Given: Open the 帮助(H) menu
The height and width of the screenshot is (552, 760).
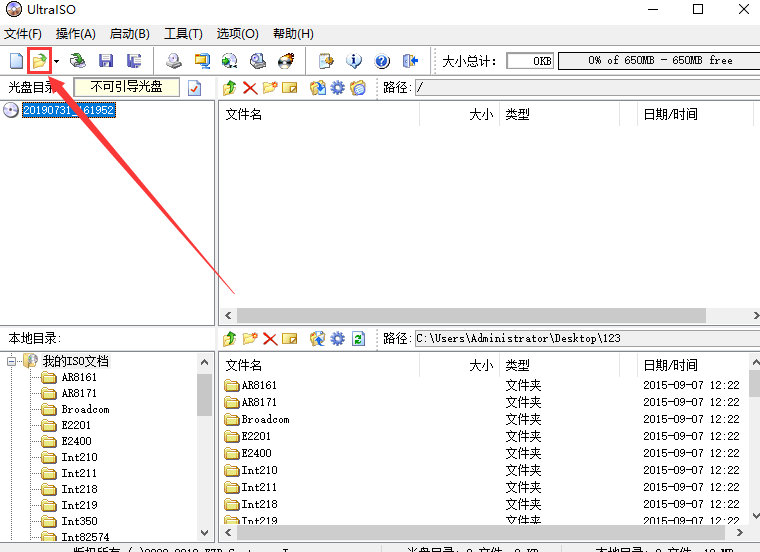Looking at the screenshot, I should point(293,34).
